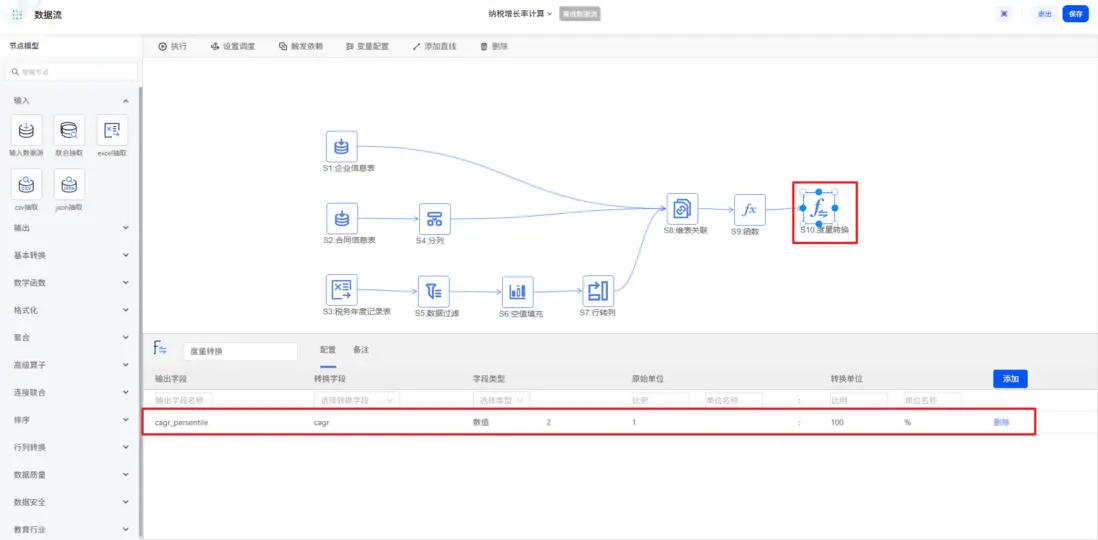Image resolution: width=1098 pixels, height=540 pixels.
Task: Click the S5:数据过滤 node
Action: point(434,291)
